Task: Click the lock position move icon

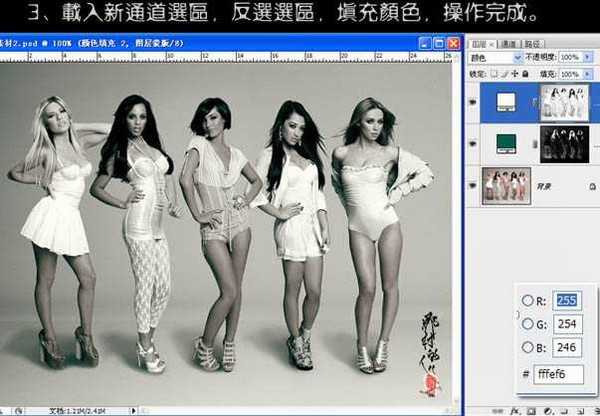Action: (514, 75)
